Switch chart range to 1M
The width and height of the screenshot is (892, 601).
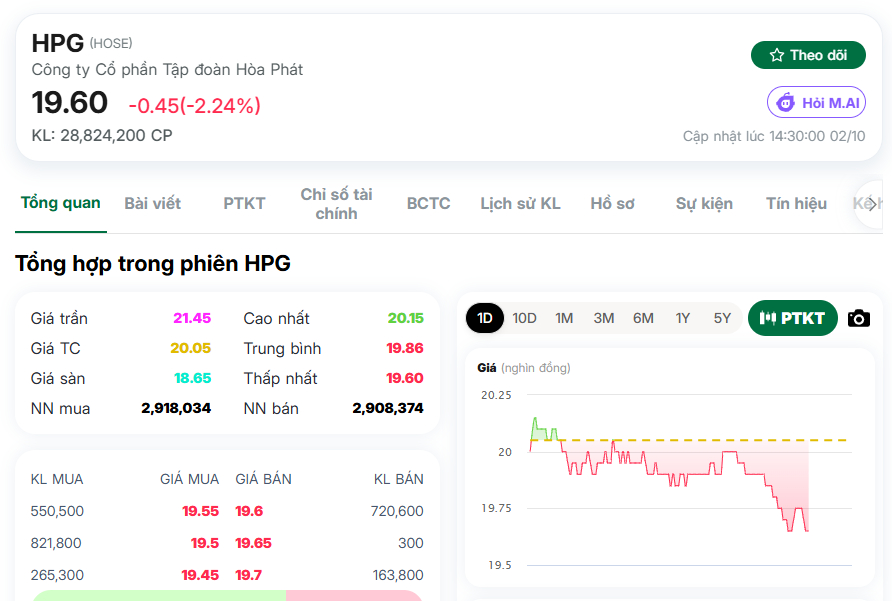tap(564, 318)
